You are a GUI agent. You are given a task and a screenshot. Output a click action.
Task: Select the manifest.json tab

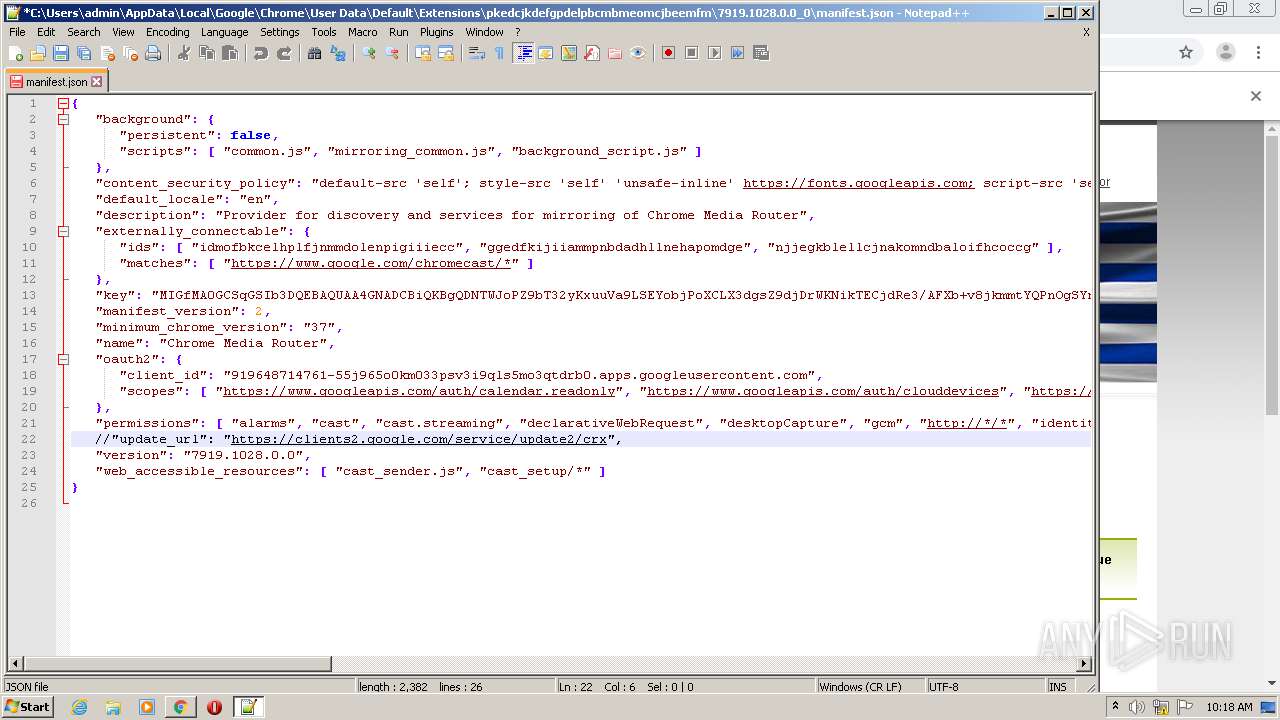point(55,82)
